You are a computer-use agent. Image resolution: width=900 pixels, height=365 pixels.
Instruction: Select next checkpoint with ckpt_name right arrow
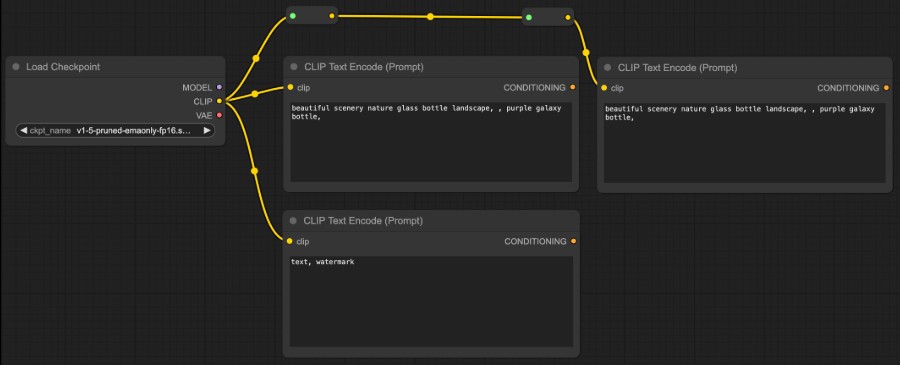(x=207, y=130)
